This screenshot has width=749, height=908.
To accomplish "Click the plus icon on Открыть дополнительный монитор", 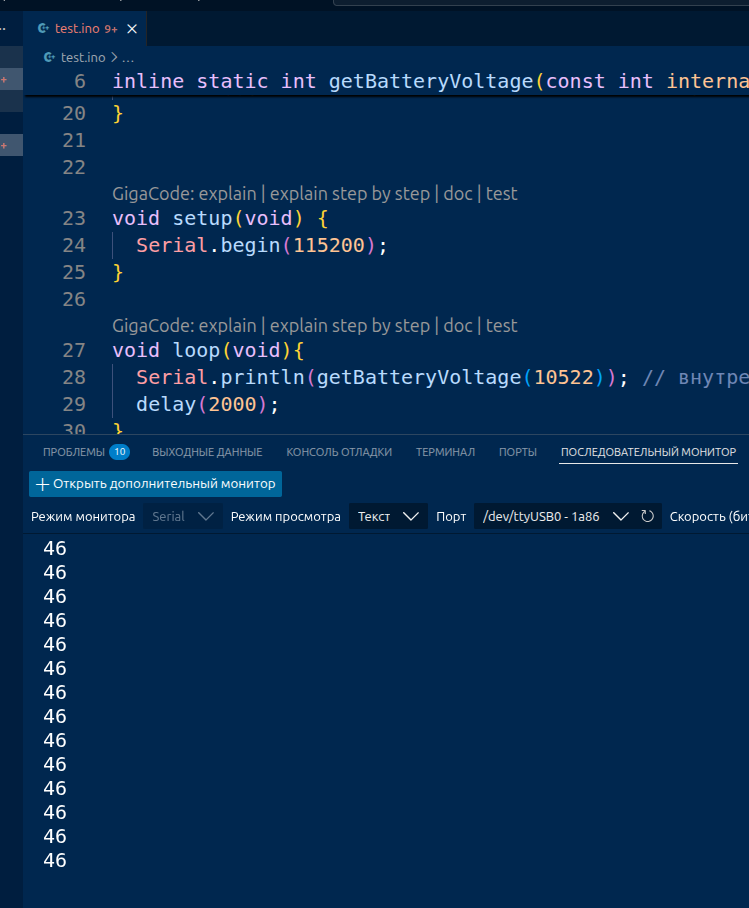I will click(42, 484).
